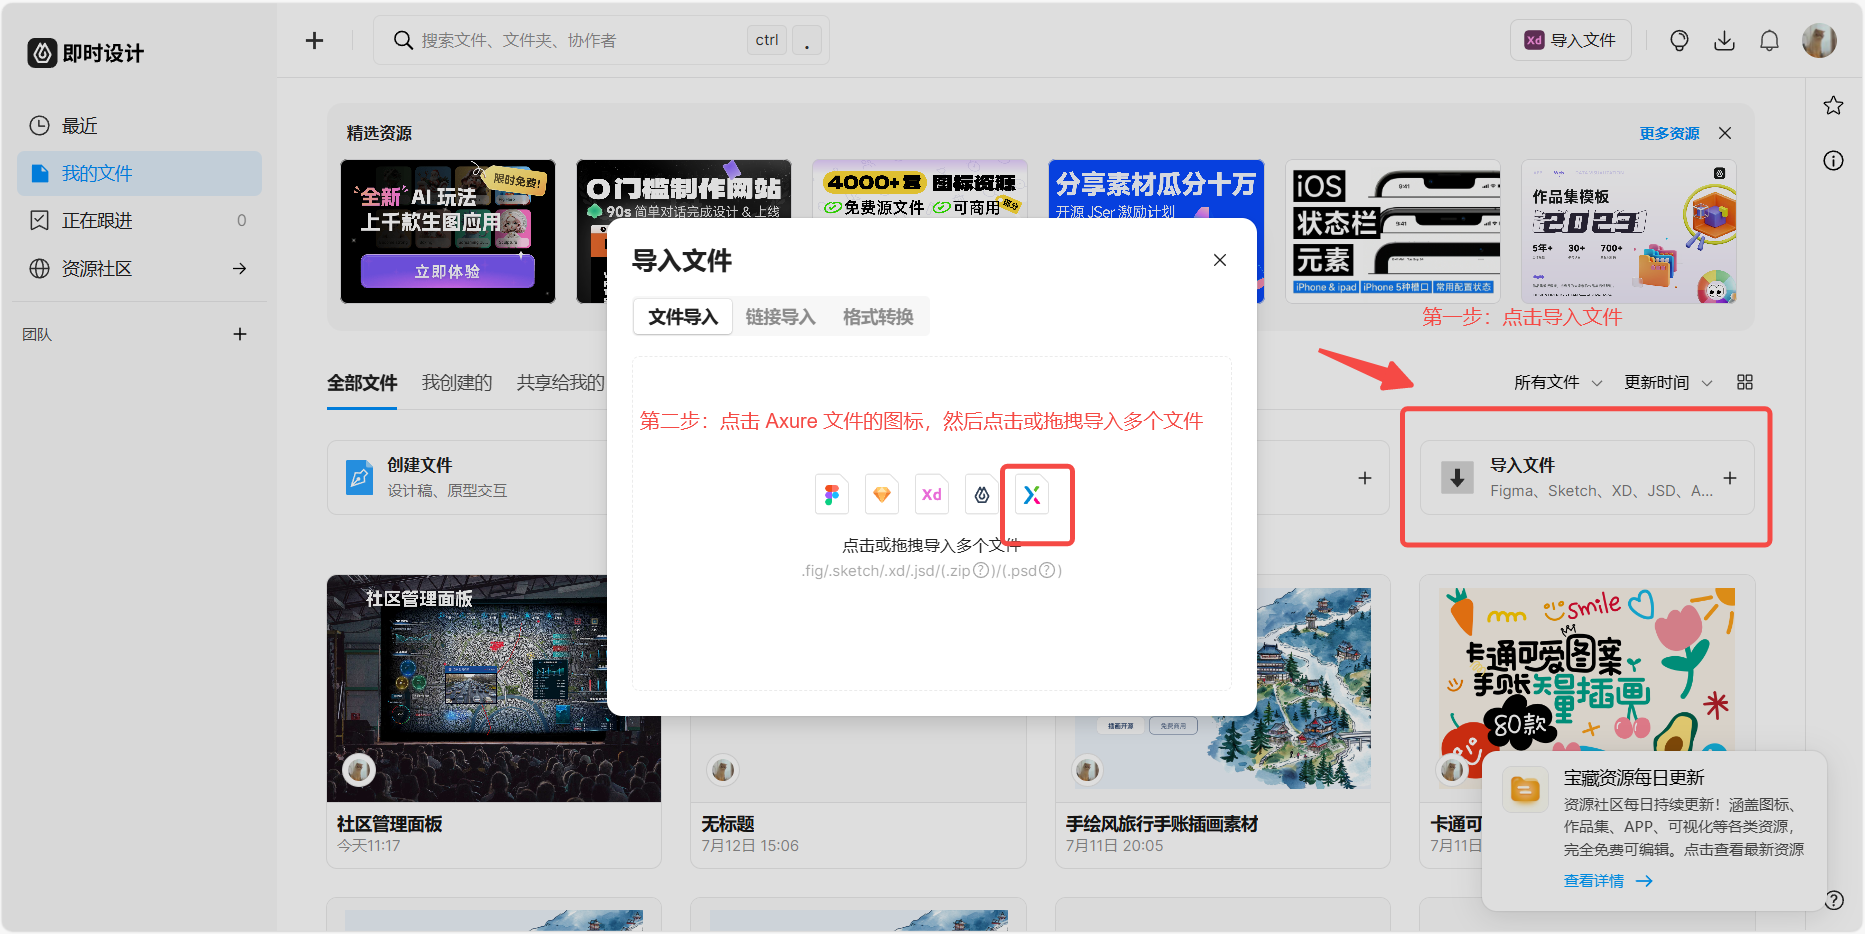Click the star favorites icon on right rail

click(1833, 105)
